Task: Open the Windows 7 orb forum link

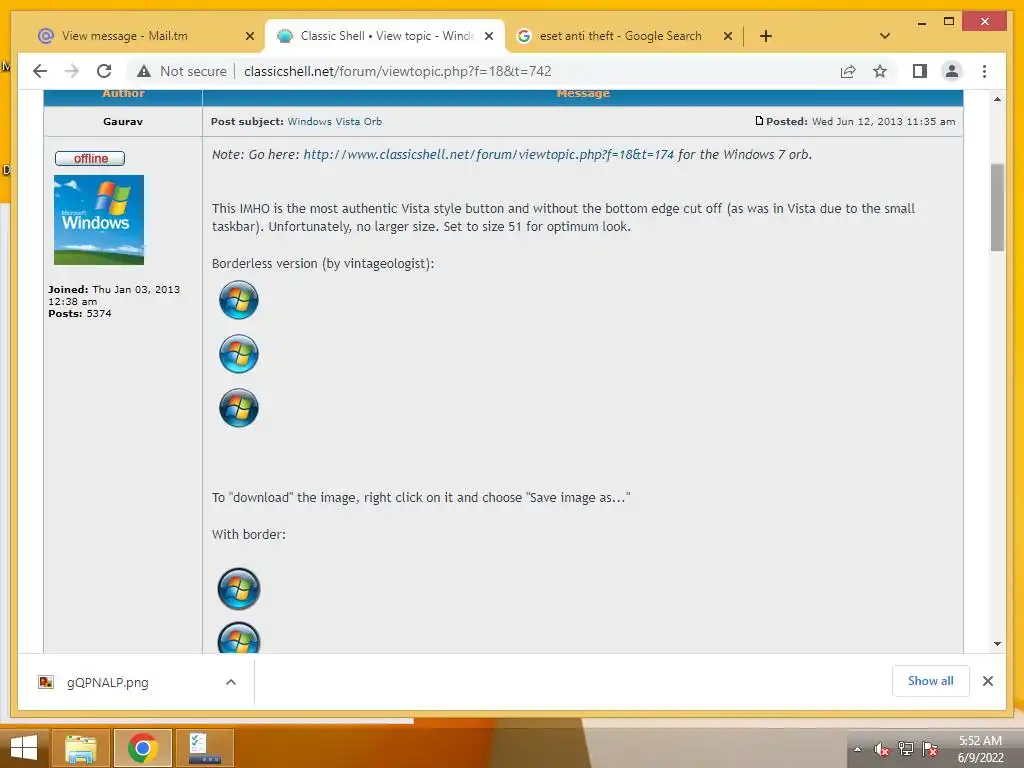Action: point(488,155)
